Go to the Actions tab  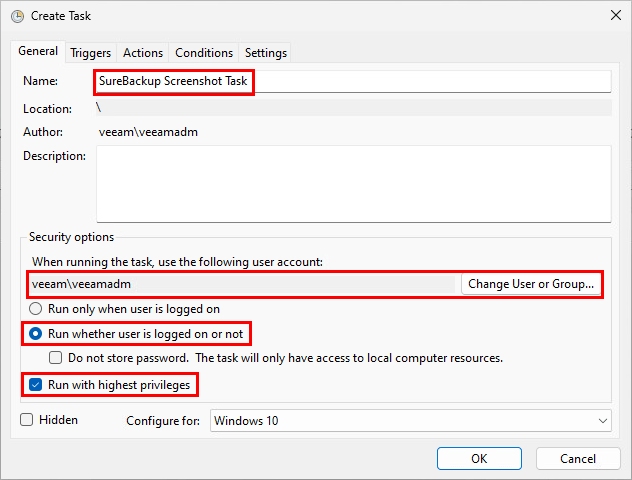click(142, 53)
